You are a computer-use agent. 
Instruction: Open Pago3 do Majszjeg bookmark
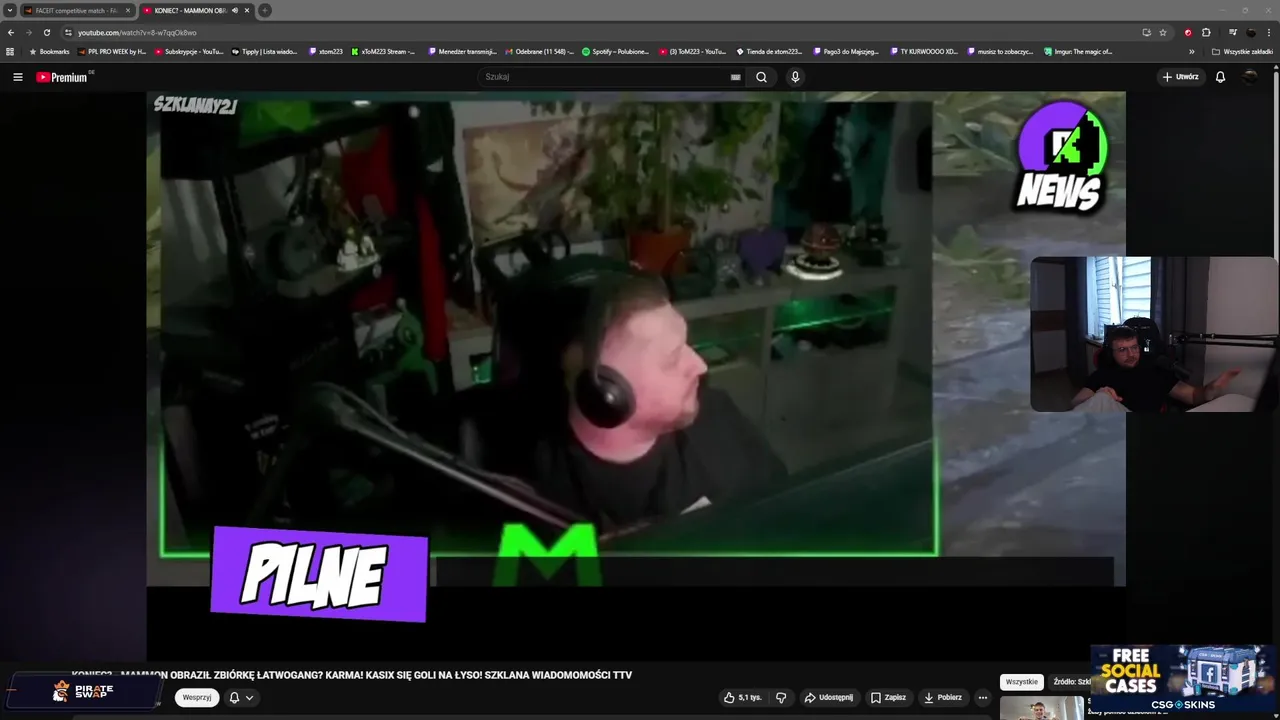[x=846, y=51]
